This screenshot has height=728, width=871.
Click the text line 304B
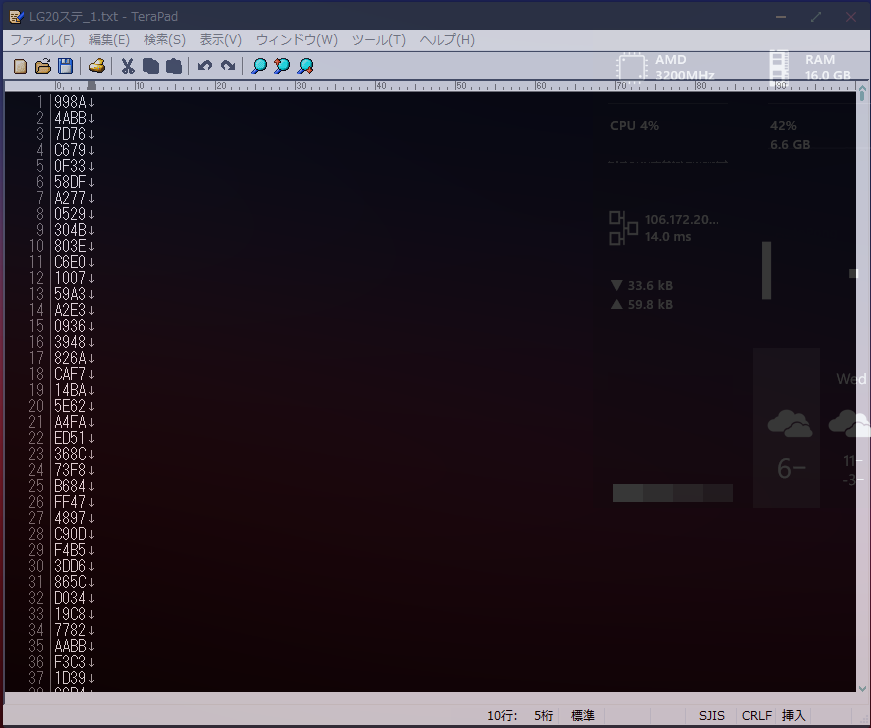[70, 230]
